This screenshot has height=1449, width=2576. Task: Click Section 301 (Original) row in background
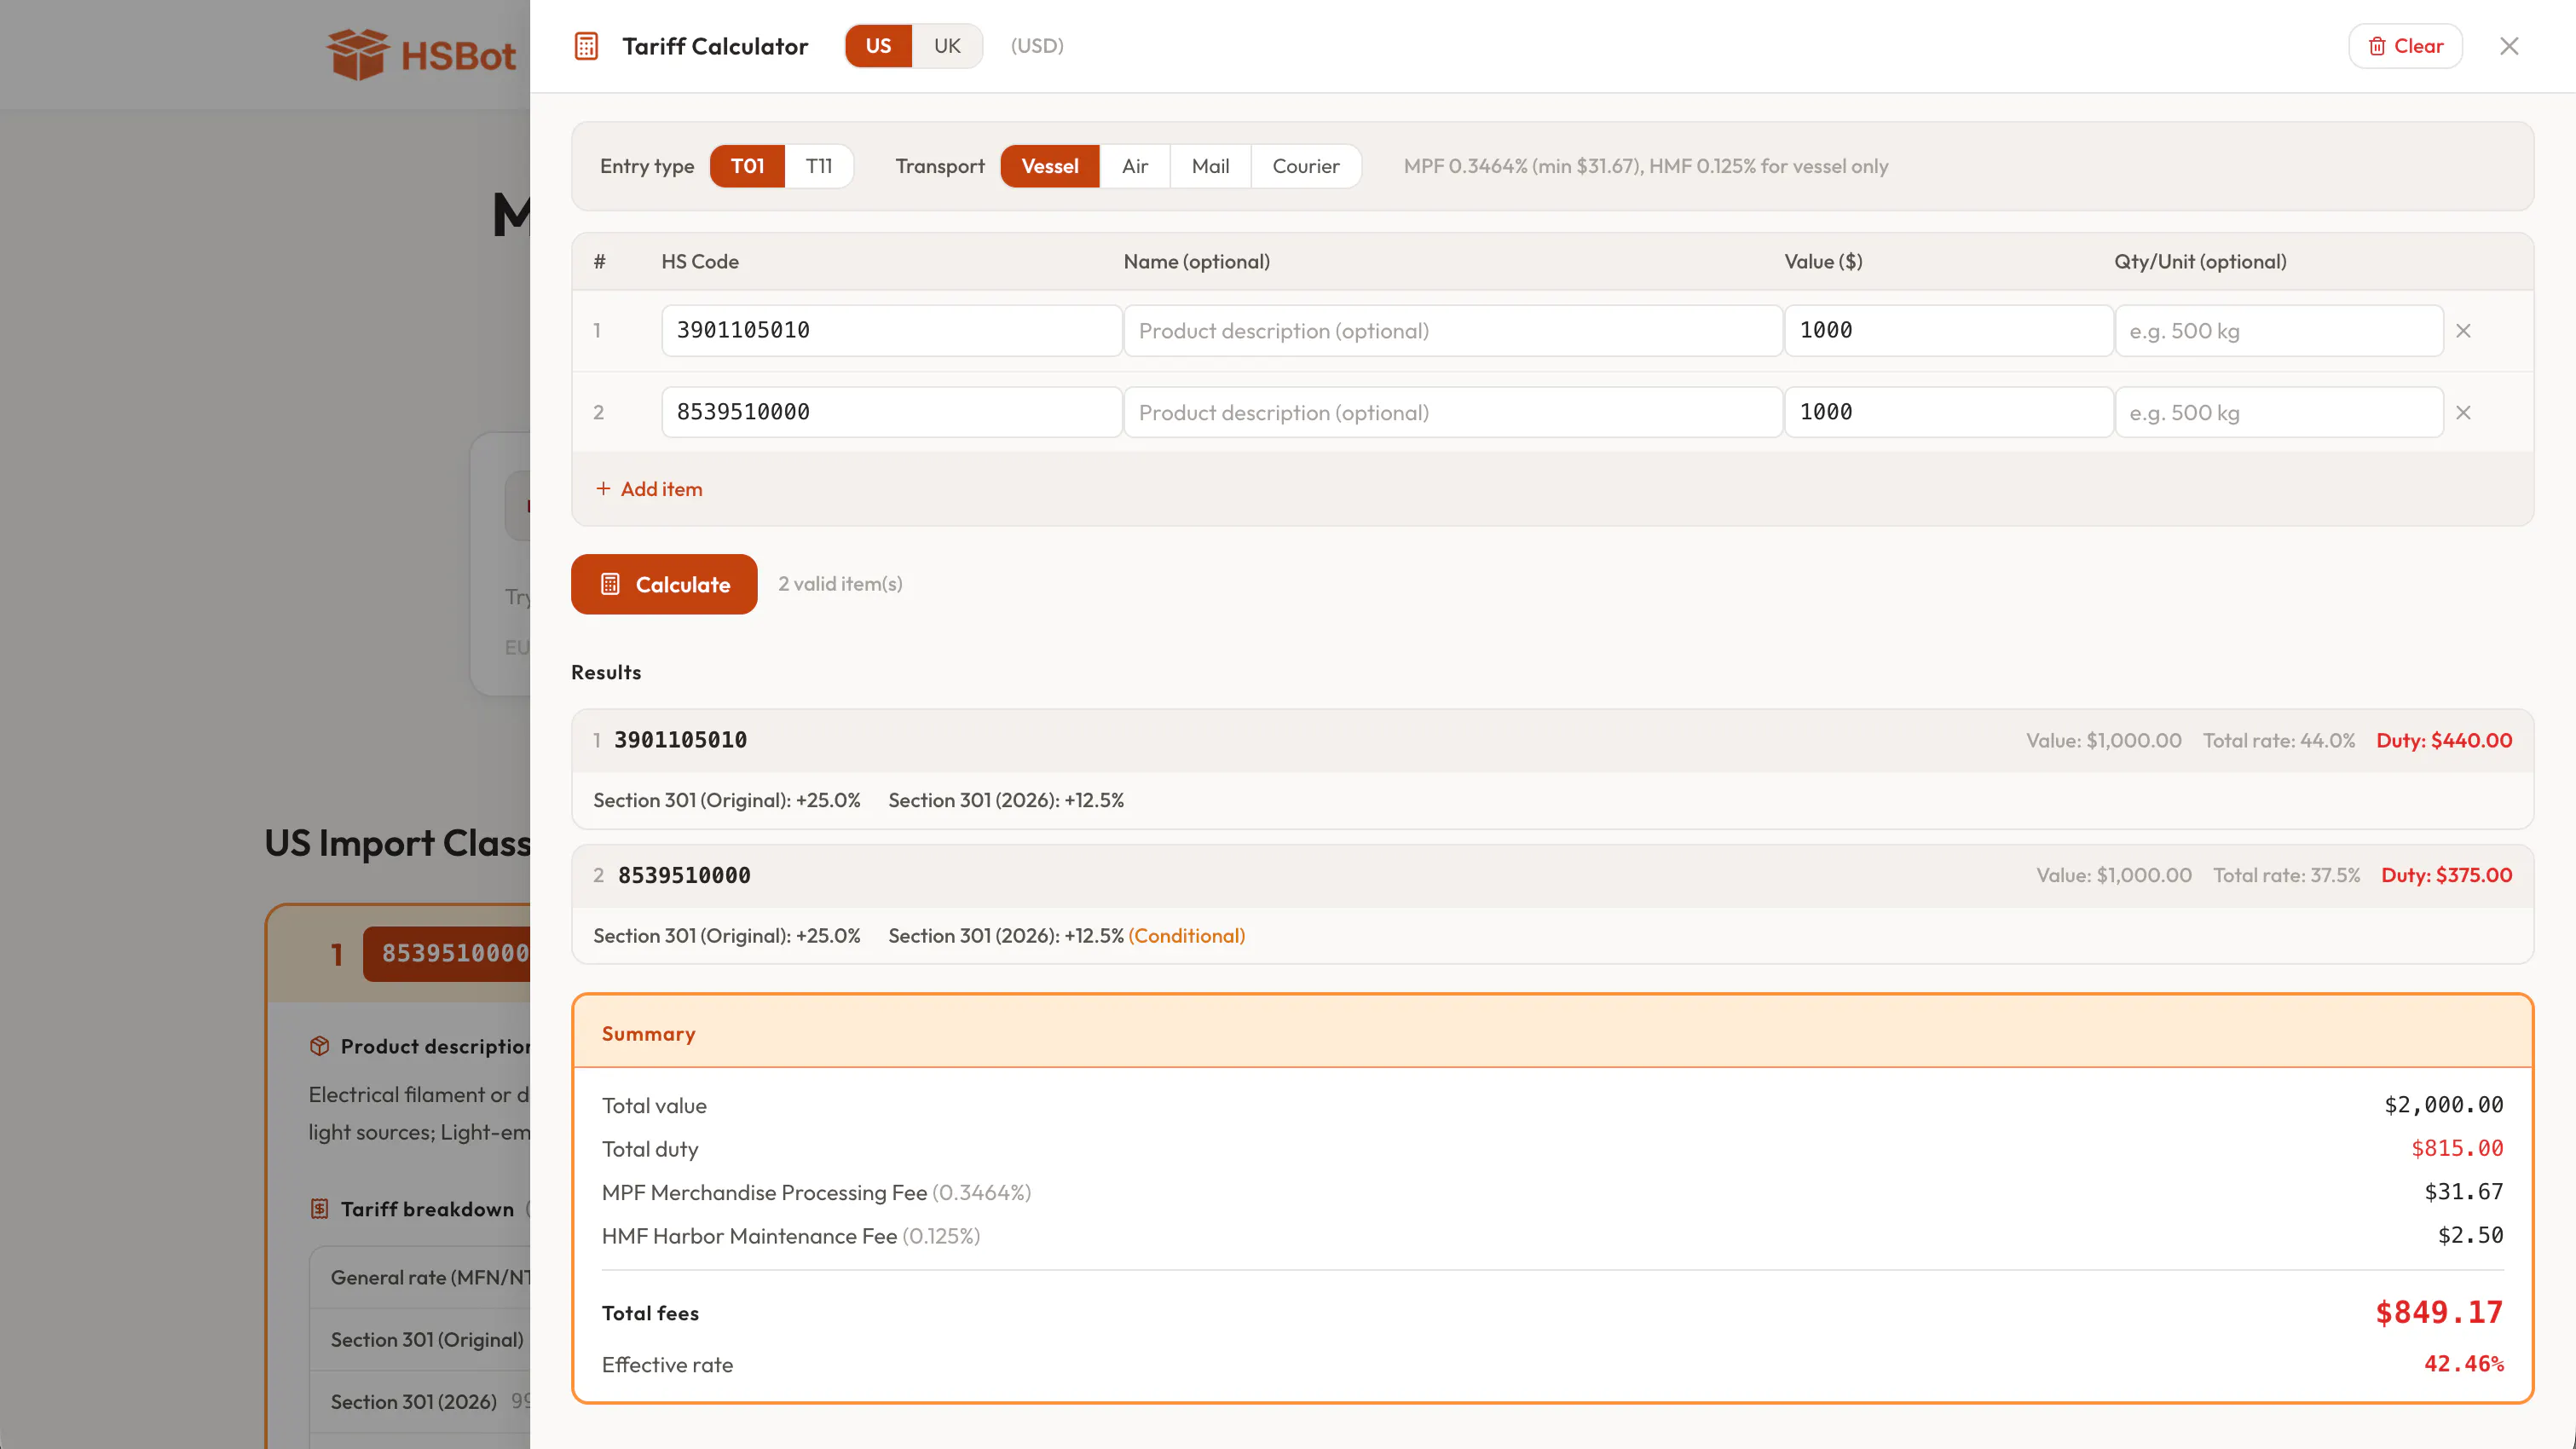click(x=420, y=1340)
